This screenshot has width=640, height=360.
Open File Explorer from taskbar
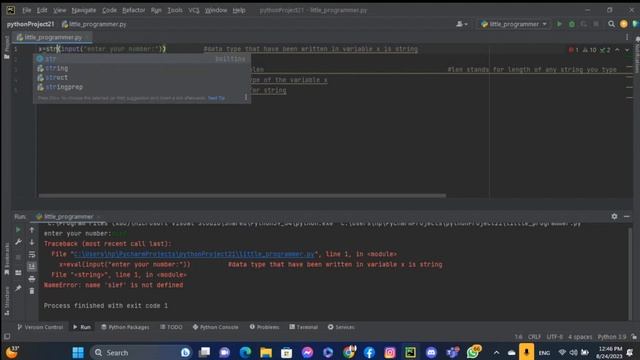266,352
